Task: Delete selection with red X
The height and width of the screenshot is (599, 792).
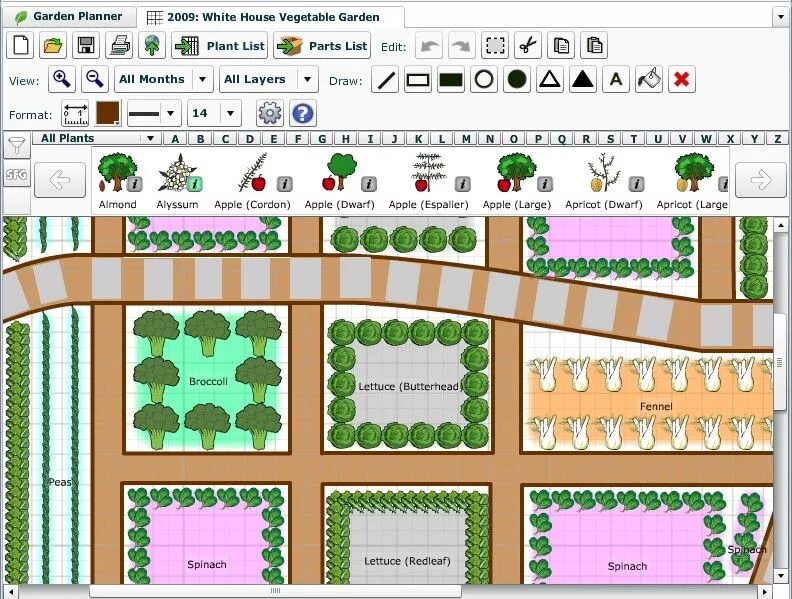Action: pyautogui.click(x=682, y=79)
